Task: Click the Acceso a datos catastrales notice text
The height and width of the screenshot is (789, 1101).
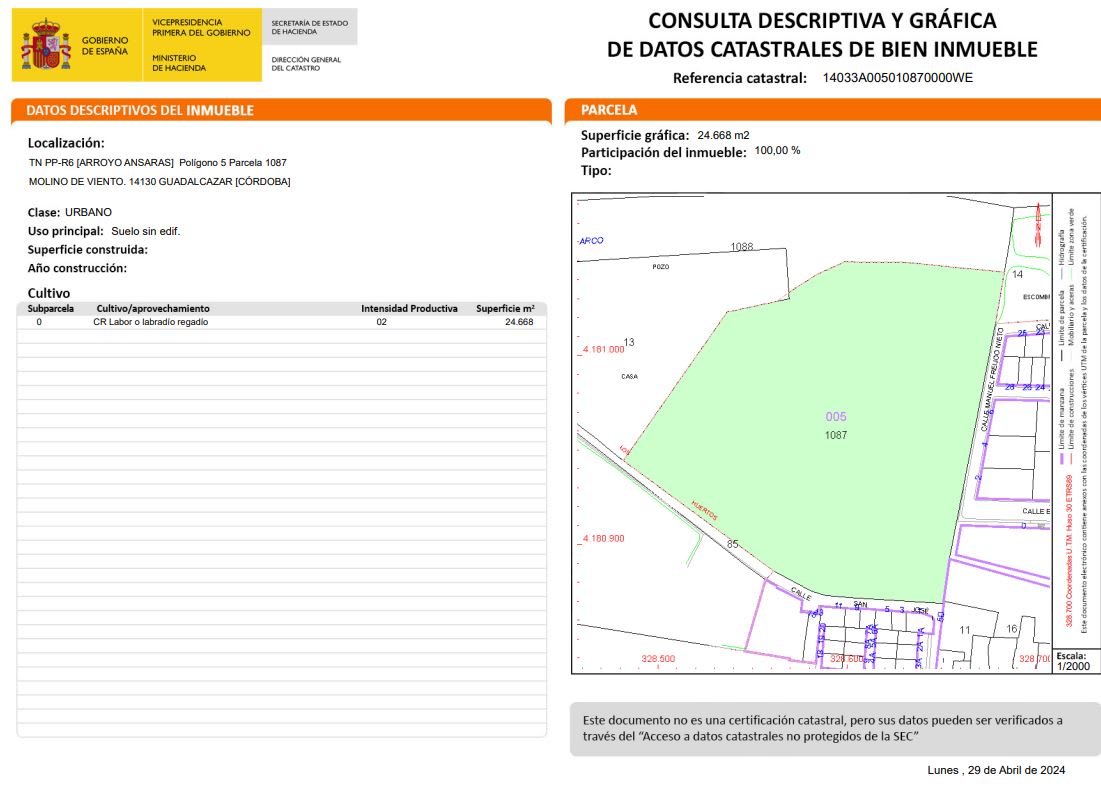Action: point(822,729)
